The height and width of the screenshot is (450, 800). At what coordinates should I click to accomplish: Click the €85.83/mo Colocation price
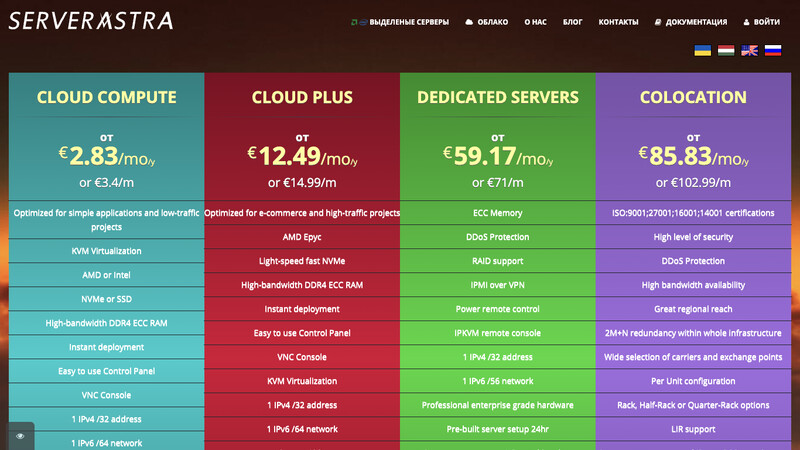point(693,155)
